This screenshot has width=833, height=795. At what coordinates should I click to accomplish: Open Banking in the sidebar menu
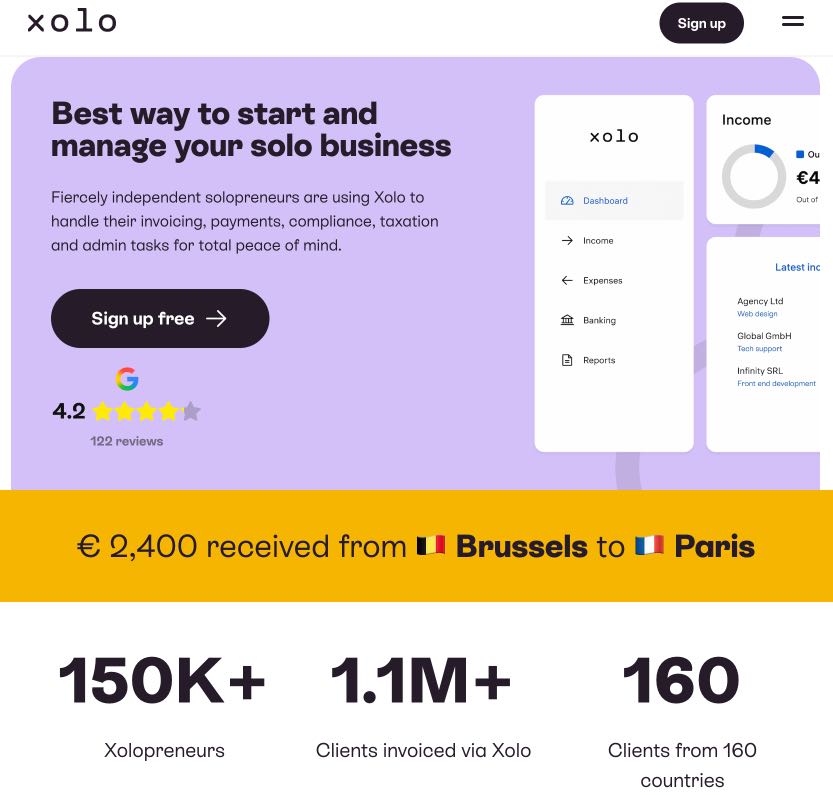coord(599,321)
